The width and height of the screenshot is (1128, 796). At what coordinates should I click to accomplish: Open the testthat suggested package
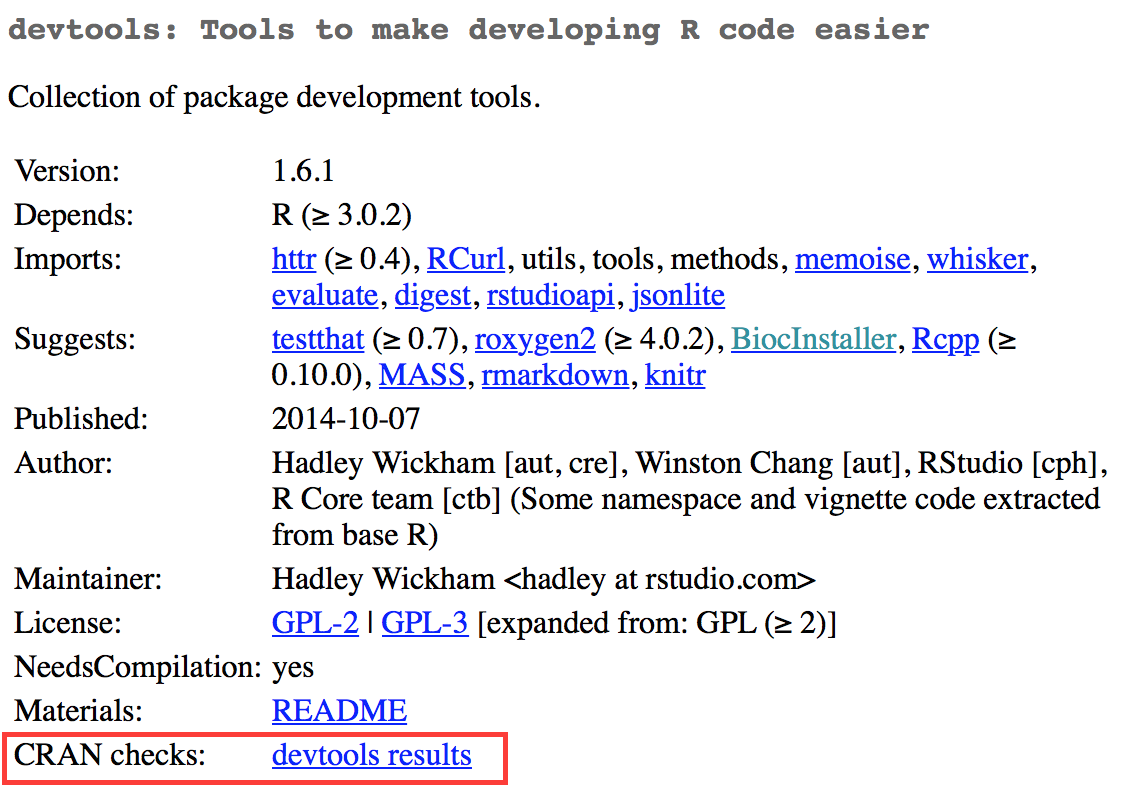click(318, 339)
